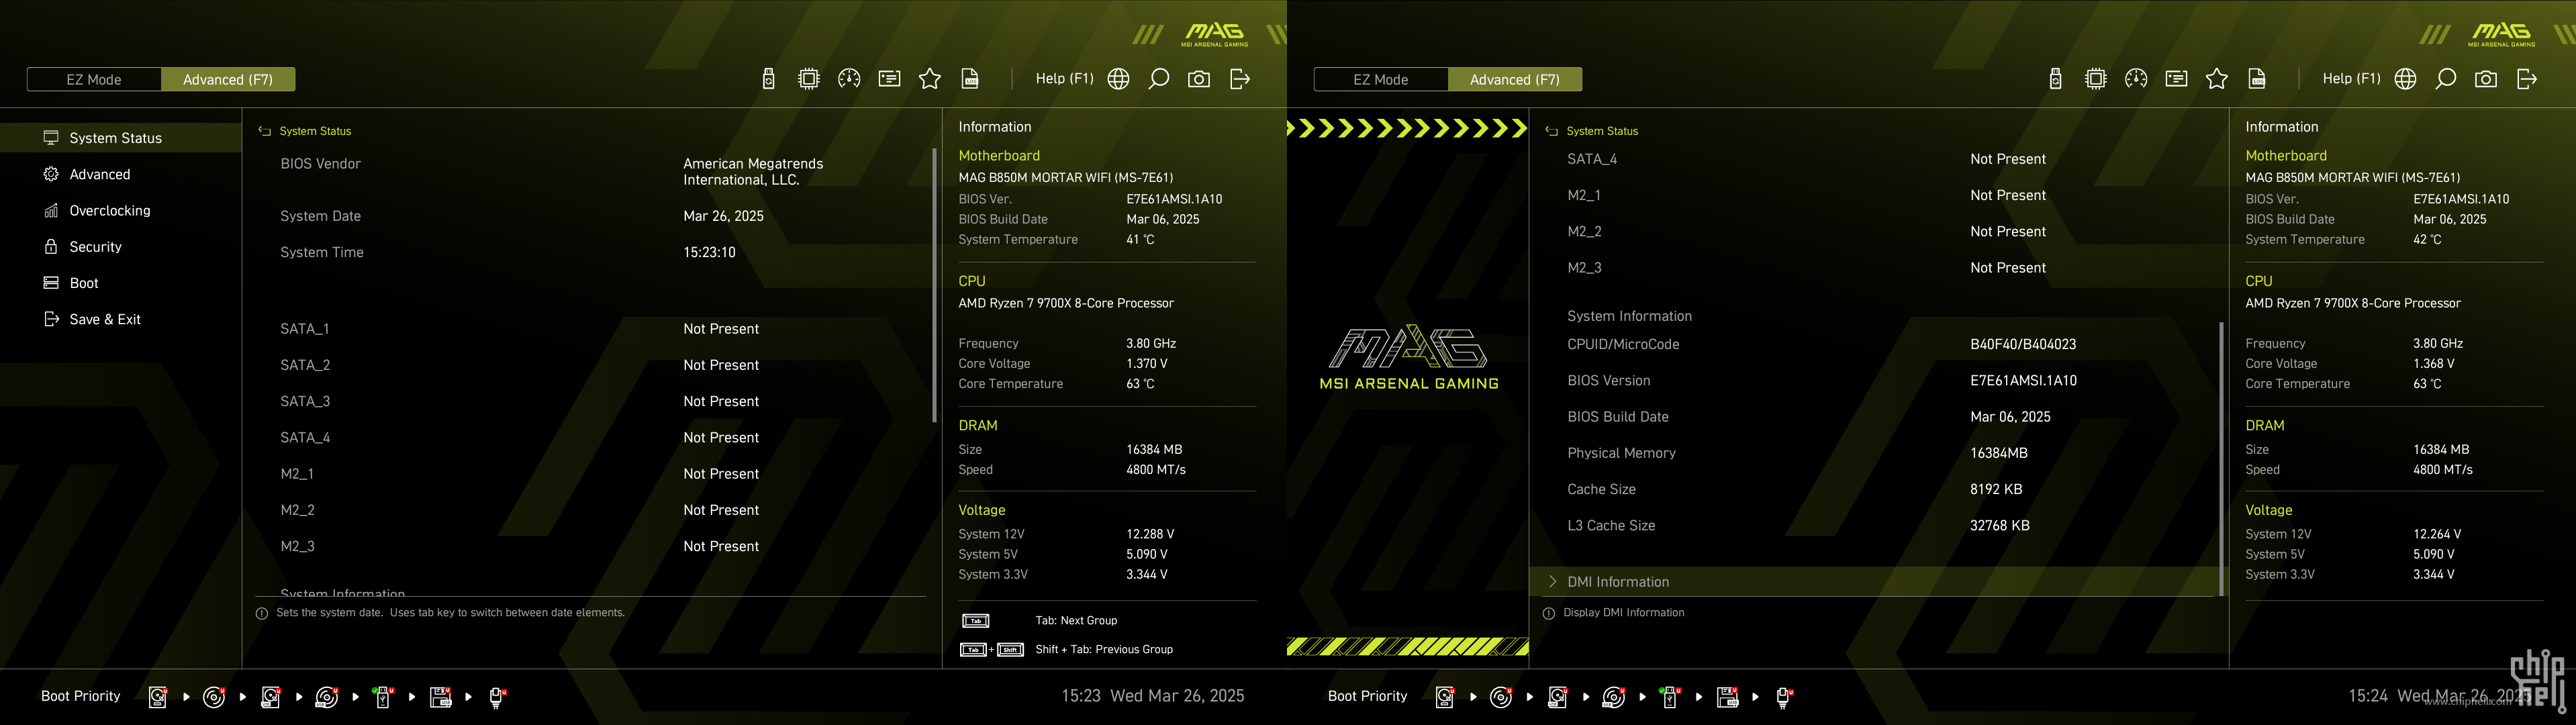Open profile card icon on right BIOS screen
Image resolution: width=2576 pixels, height=725 pixels.
click(x=2176, y=79)
